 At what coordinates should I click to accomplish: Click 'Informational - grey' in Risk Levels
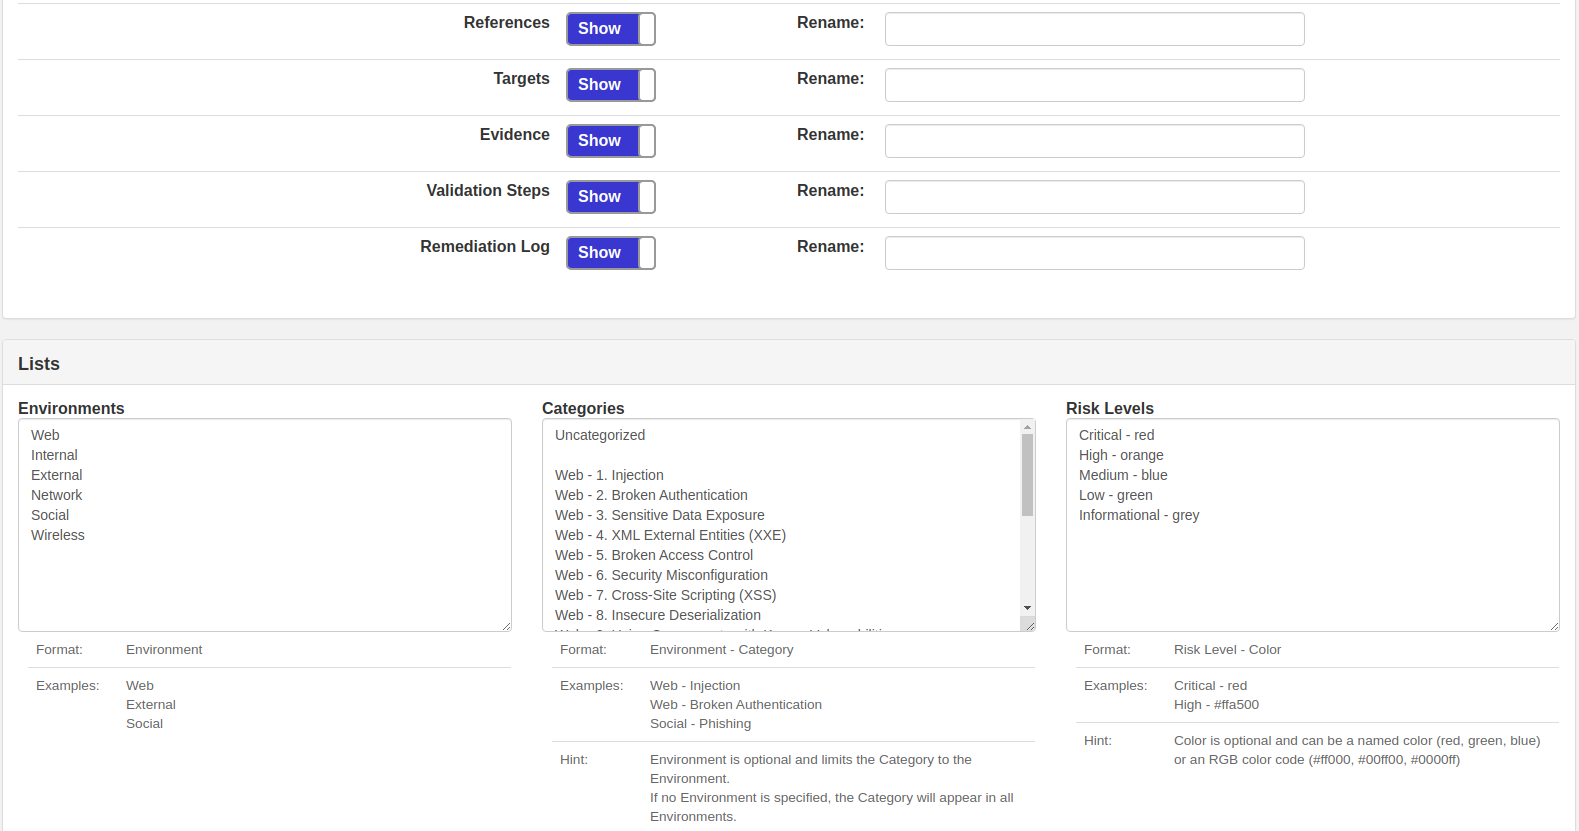(x=1139, y=515)
